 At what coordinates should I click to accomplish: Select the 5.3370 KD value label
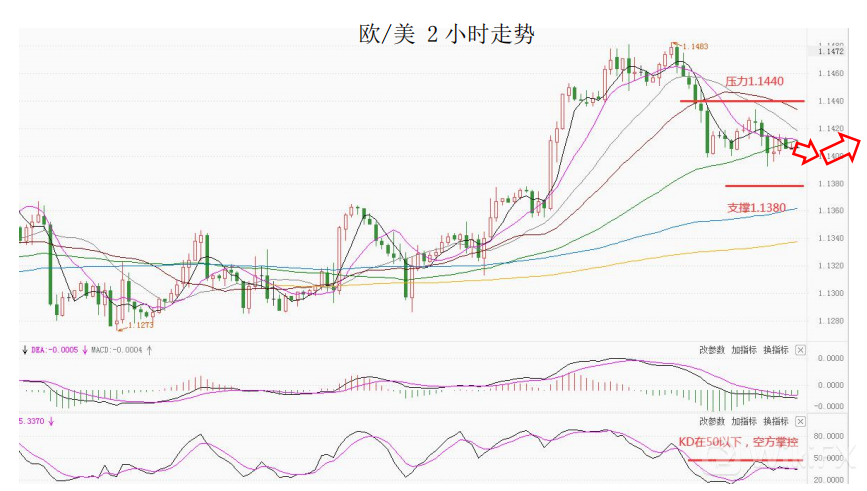(32, 421)
